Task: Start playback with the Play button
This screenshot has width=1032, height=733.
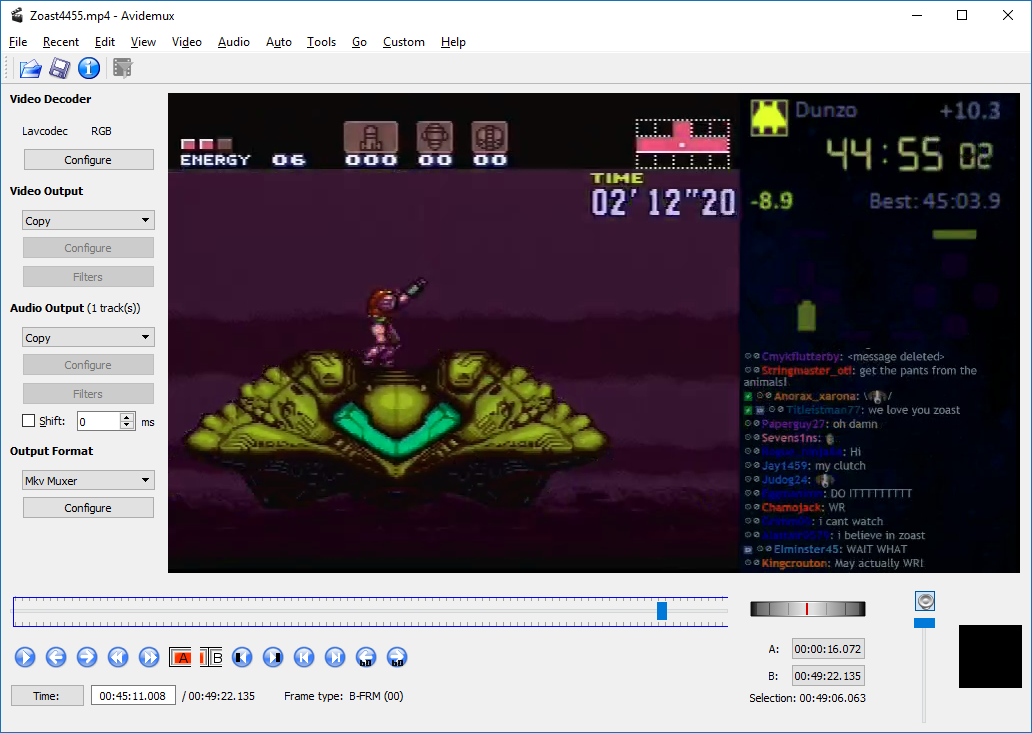Action: point(25,657)
